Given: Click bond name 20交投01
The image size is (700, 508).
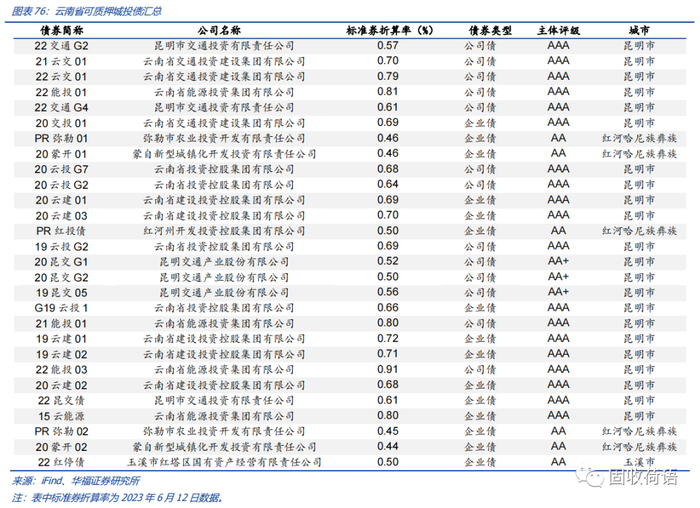Looking at the screenshot, I should pos(62,123).
